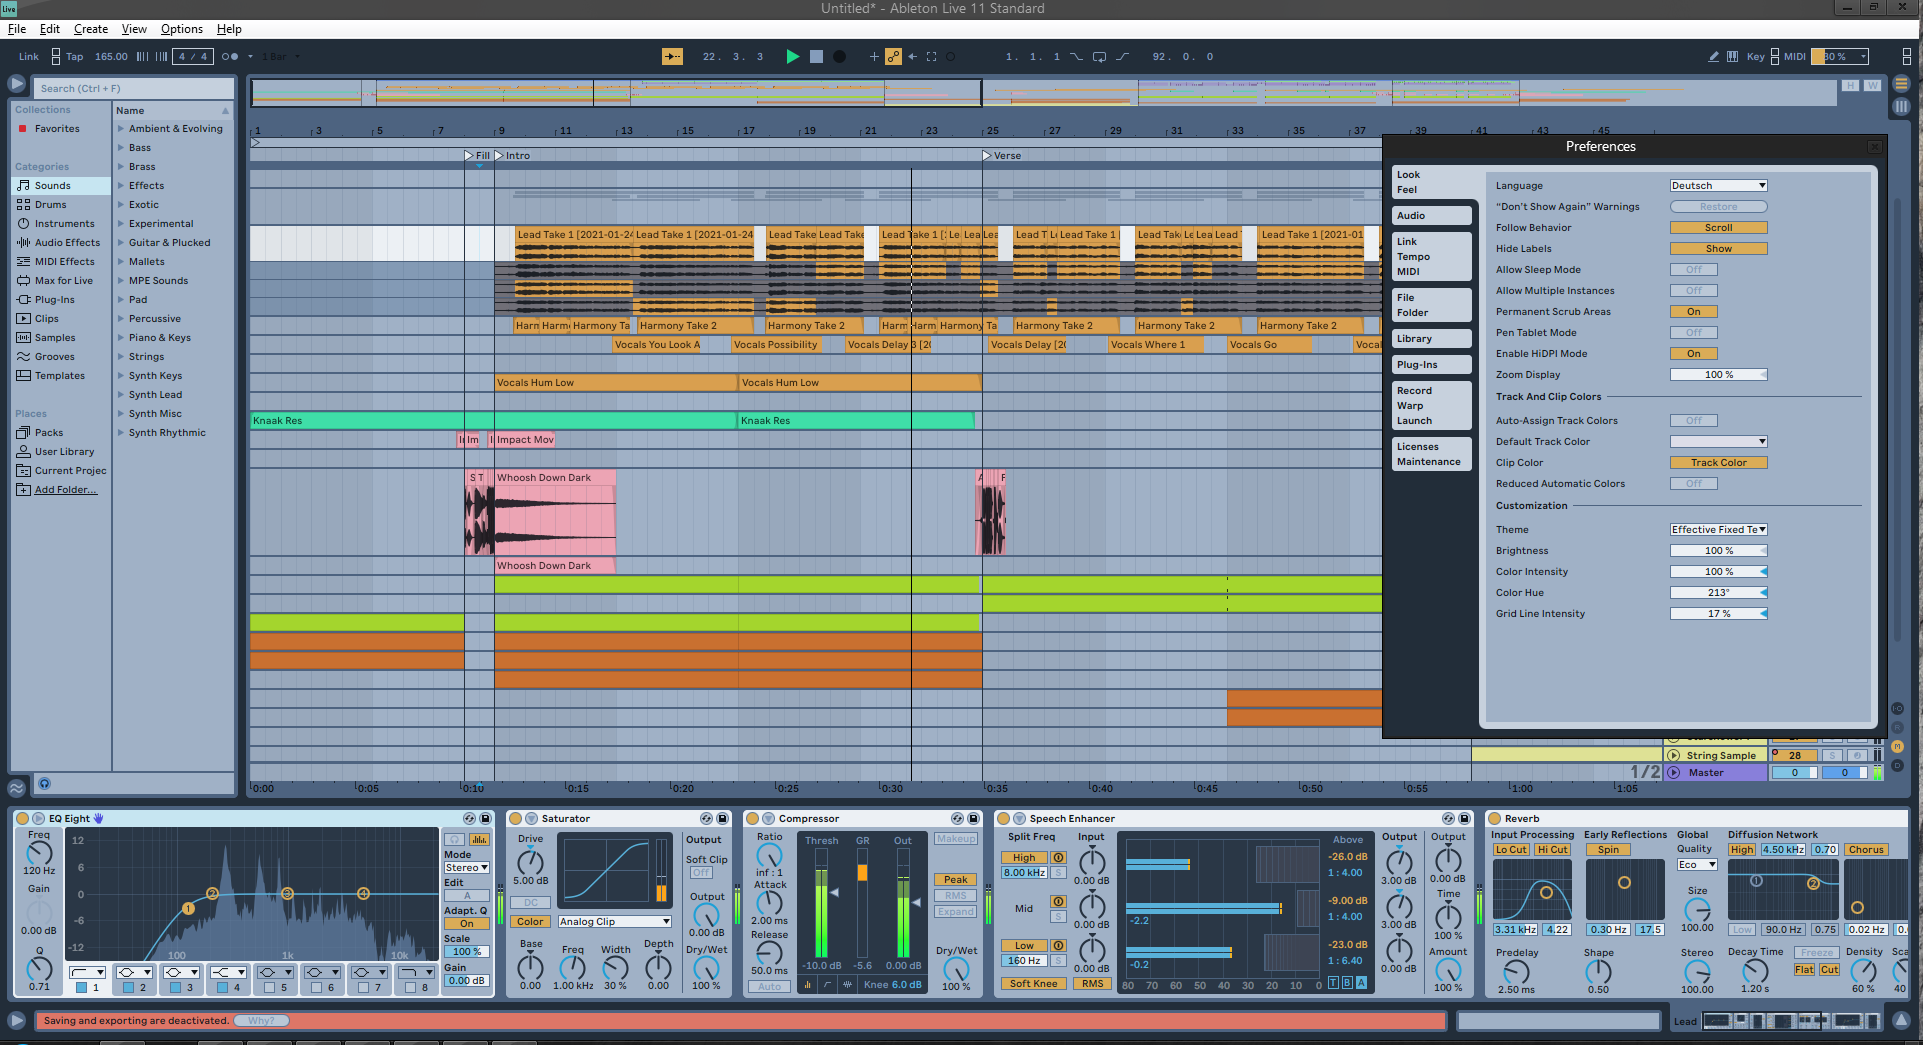Select the first Vocals Hum Low clip

click(616, 383)
